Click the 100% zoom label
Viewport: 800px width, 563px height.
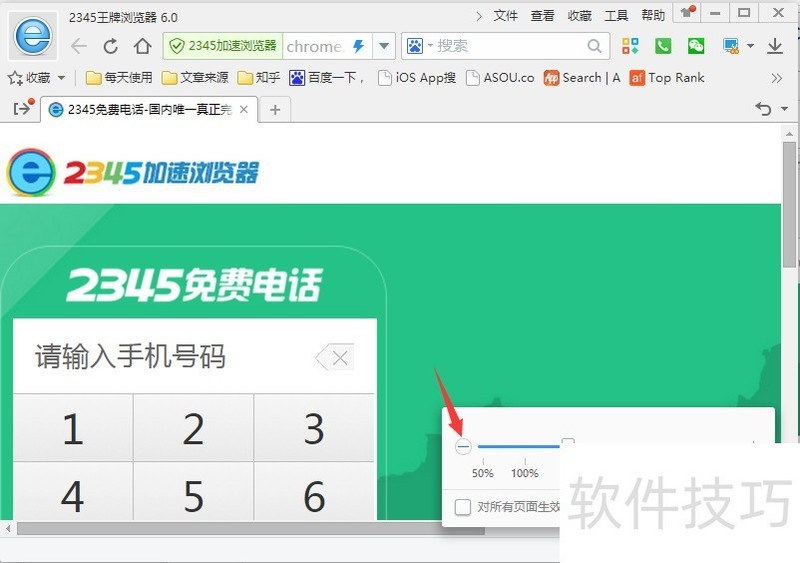coord(525,473)
